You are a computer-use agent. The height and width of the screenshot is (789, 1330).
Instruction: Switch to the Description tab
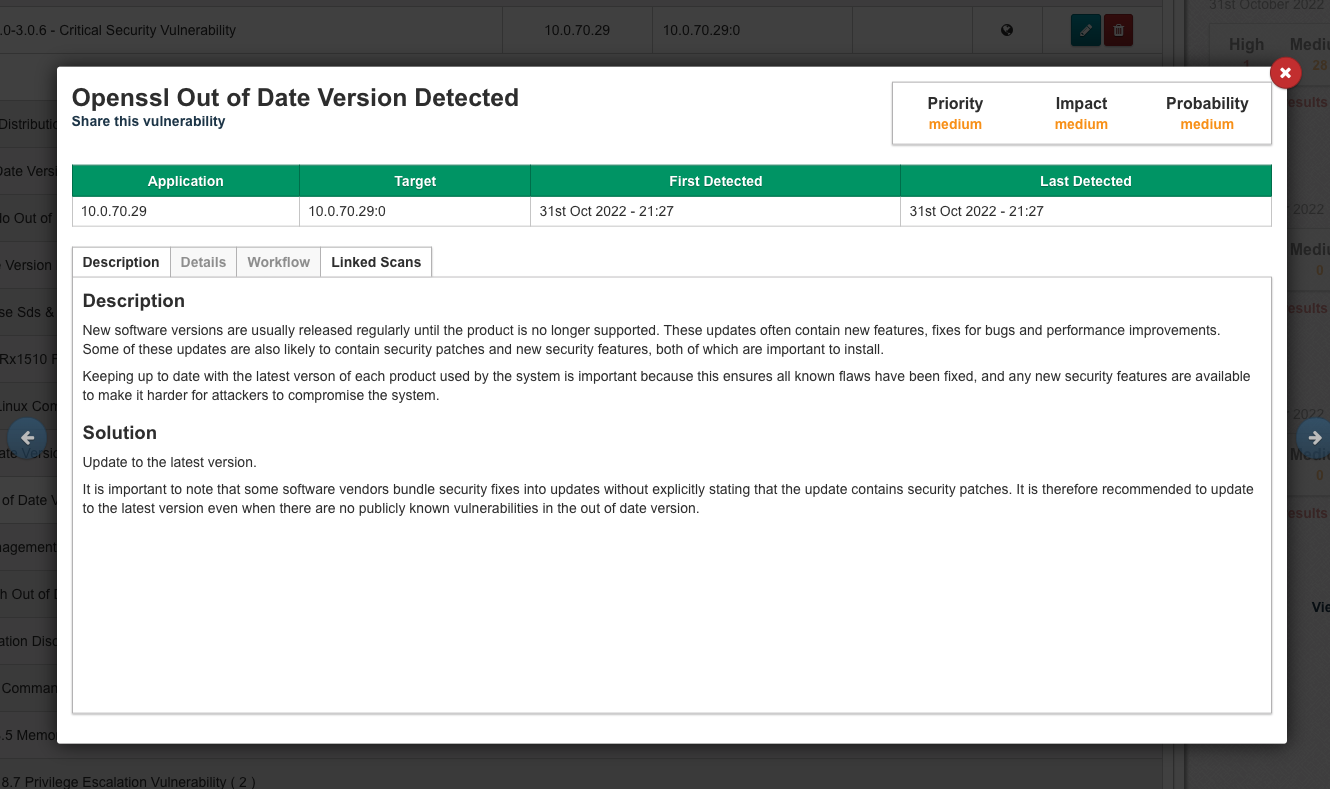[x=121, y=262]
